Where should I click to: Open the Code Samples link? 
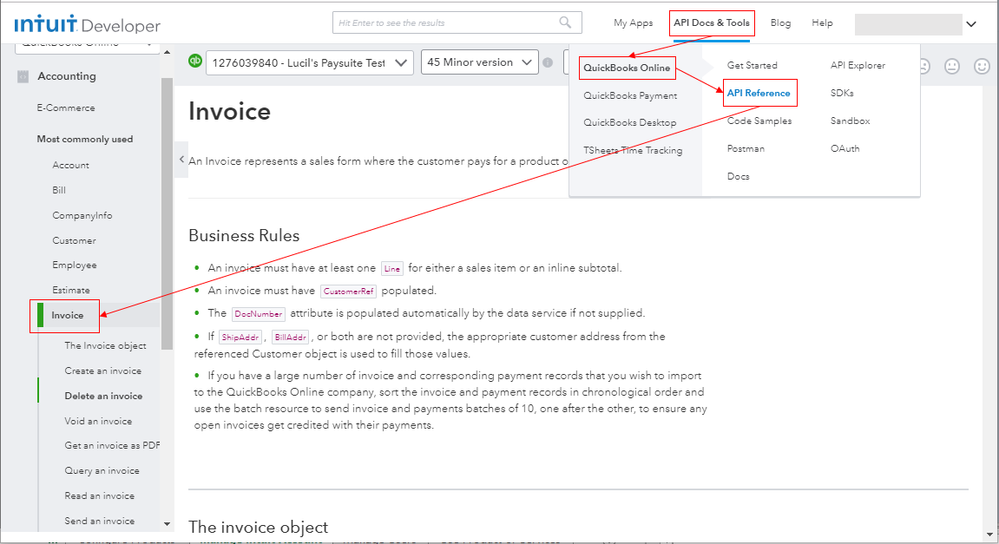(759, 120)
